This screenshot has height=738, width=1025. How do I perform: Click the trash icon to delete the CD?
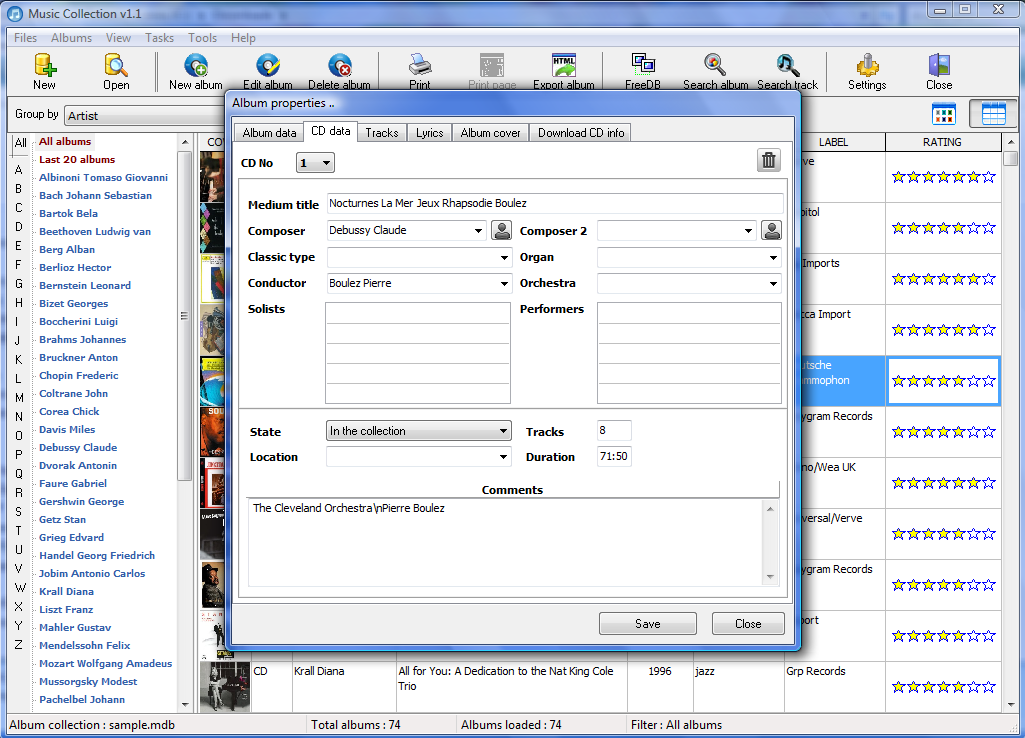click(769, 160)
